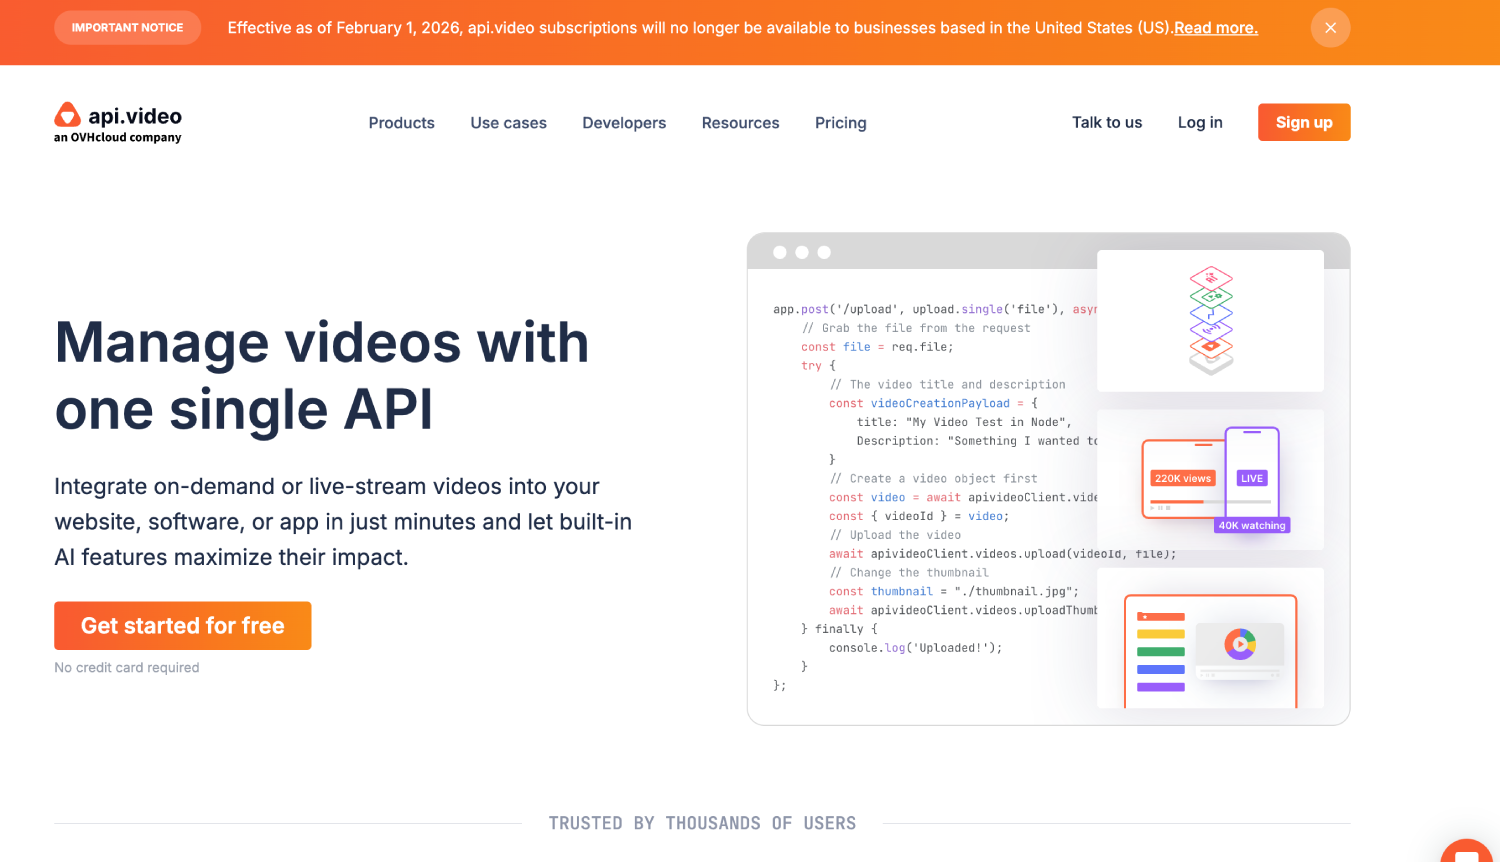The width and height of the screenshot is (1500, 862).
Task: Open the Products menu
Action: point(402,123)
